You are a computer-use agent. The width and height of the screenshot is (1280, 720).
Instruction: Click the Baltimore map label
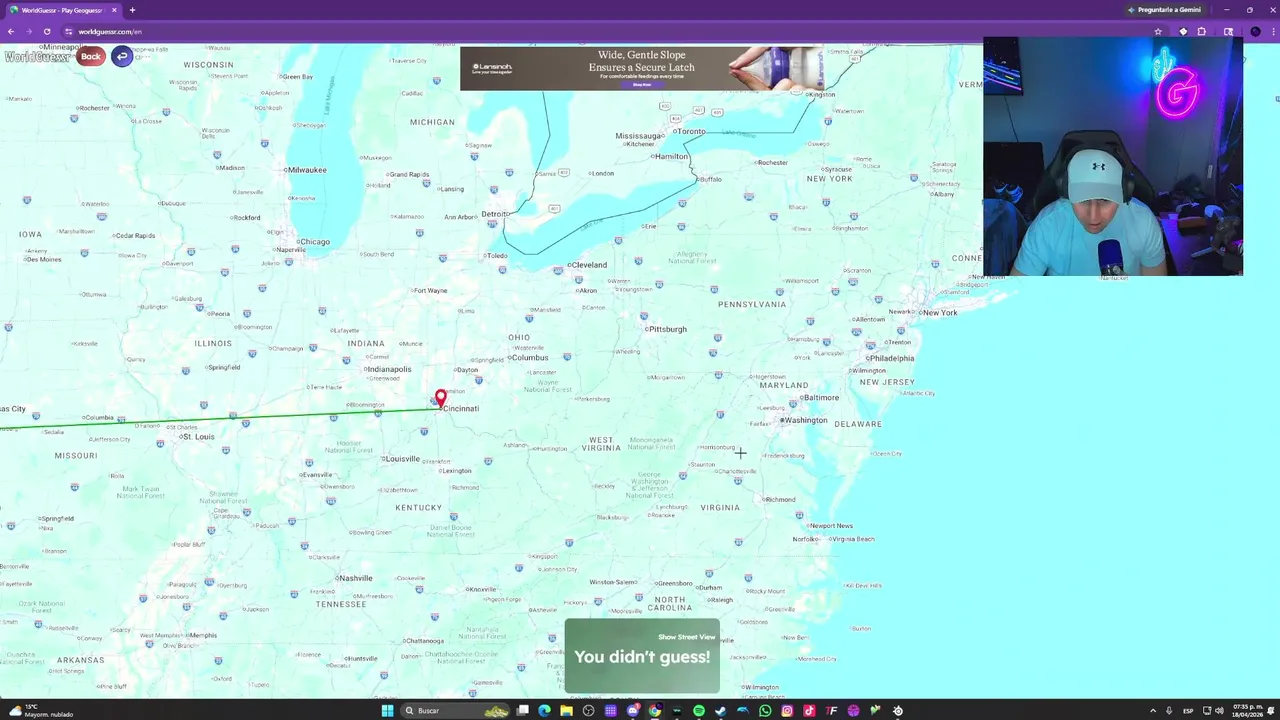(820, 397)
